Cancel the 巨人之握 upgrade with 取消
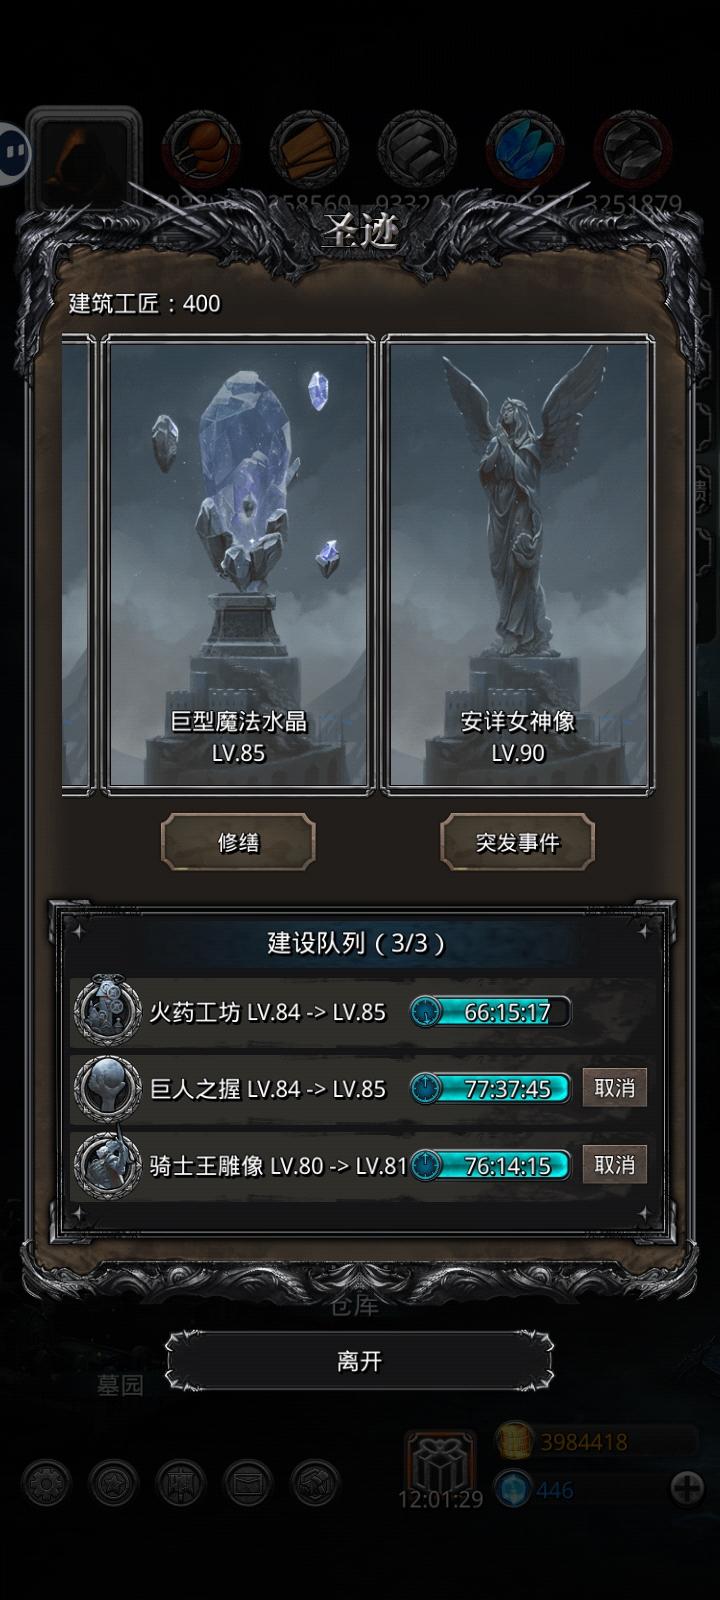 (614, 1088)
